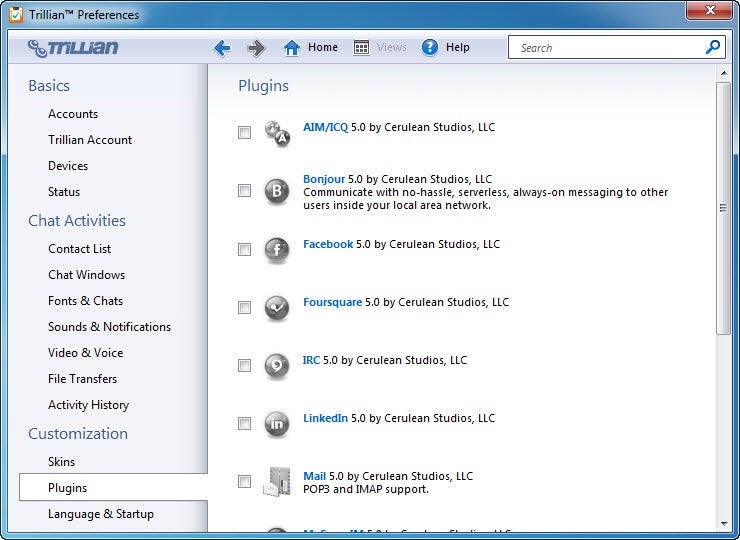Click the plugin list scrollbar thumb

tap(723, 208)
